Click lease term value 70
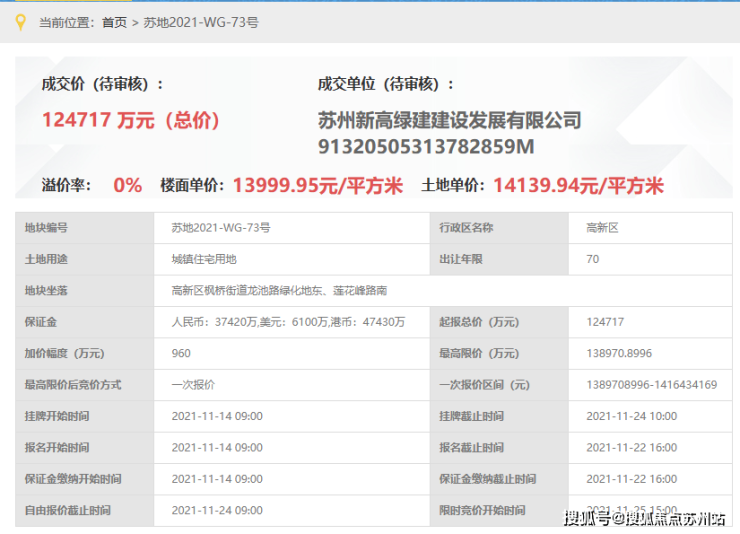 (x=593, y=259)
